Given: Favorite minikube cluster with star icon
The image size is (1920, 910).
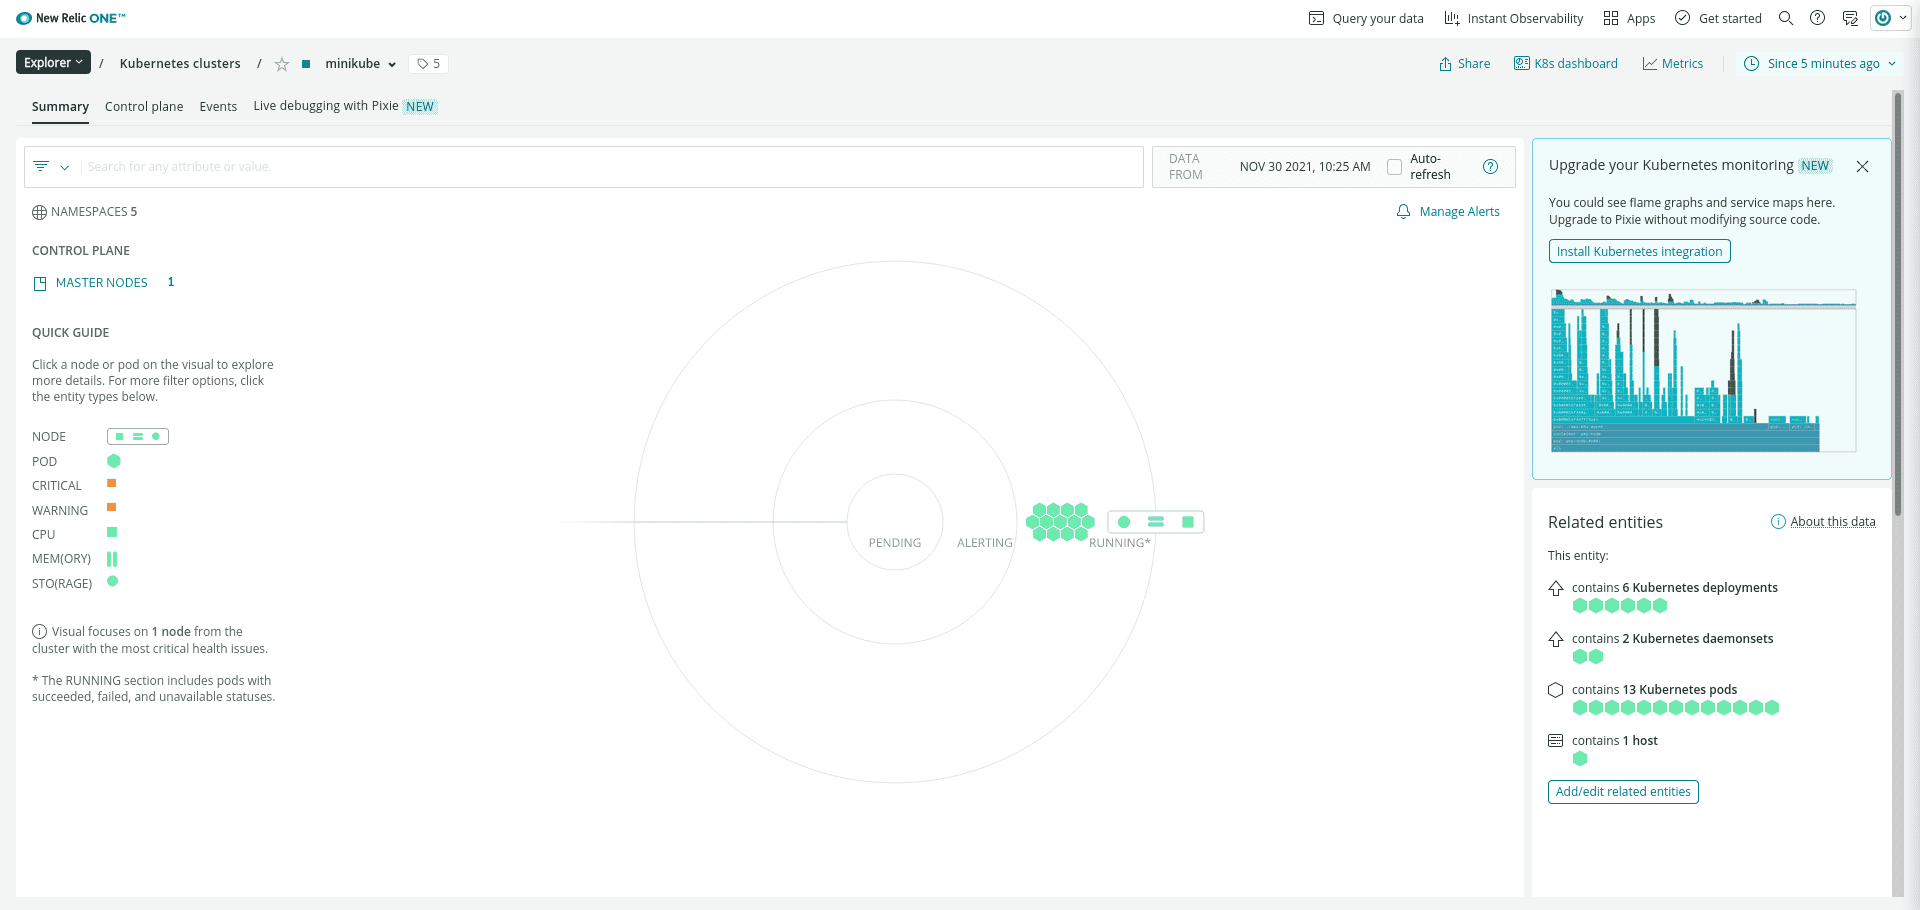Looking at the screenshot, I should tap(282, 64).
